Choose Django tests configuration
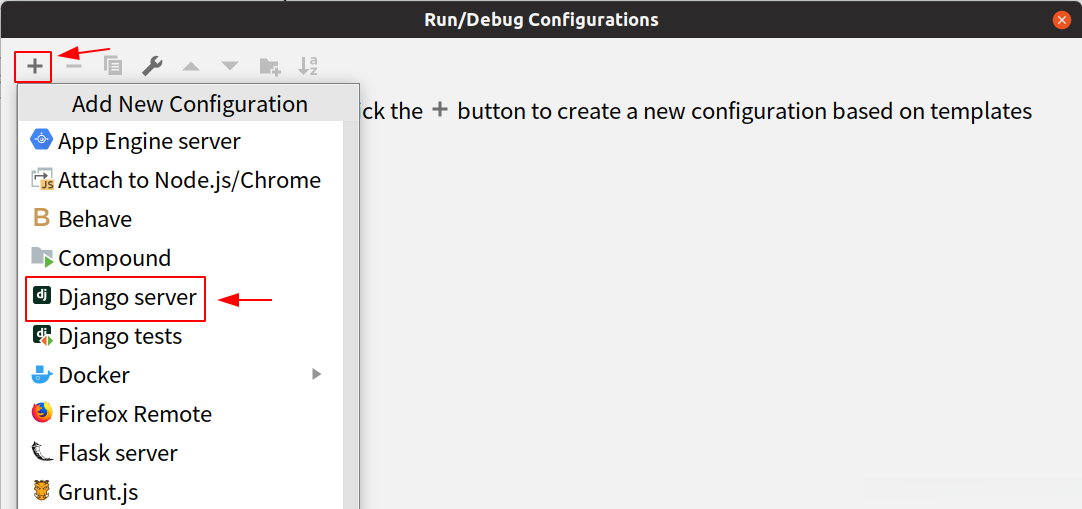Screen dimensions: 1082x509 click(x=120, y=336)
